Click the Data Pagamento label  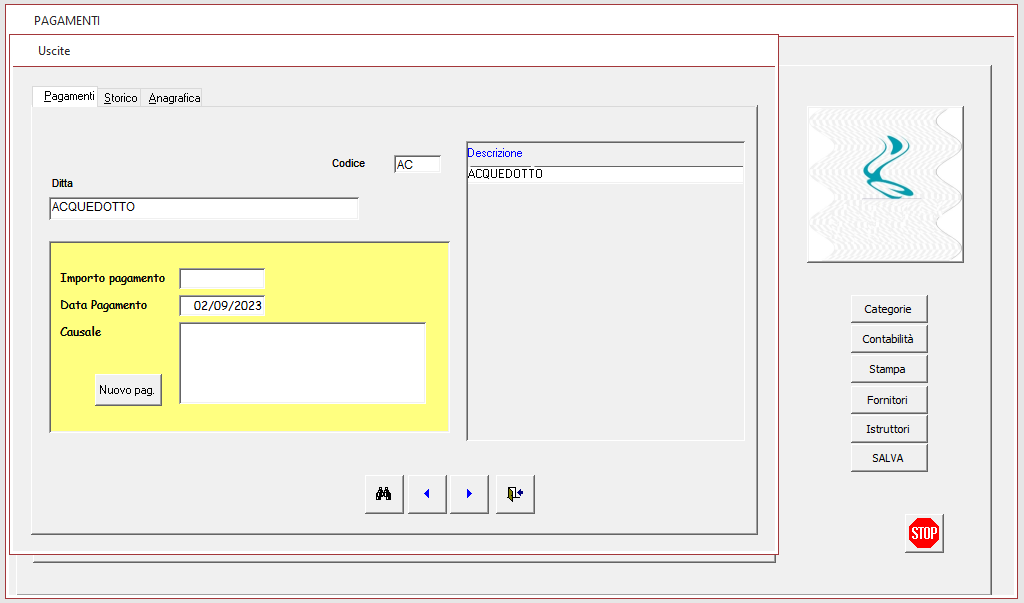pos(103,305)
